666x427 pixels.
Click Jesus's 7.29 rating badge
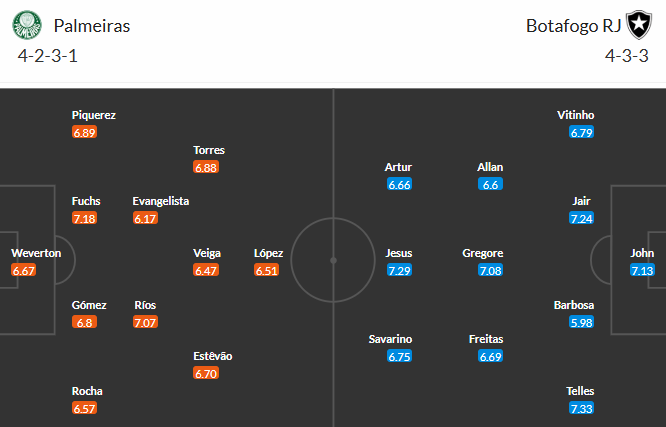[x=399, y=270]
